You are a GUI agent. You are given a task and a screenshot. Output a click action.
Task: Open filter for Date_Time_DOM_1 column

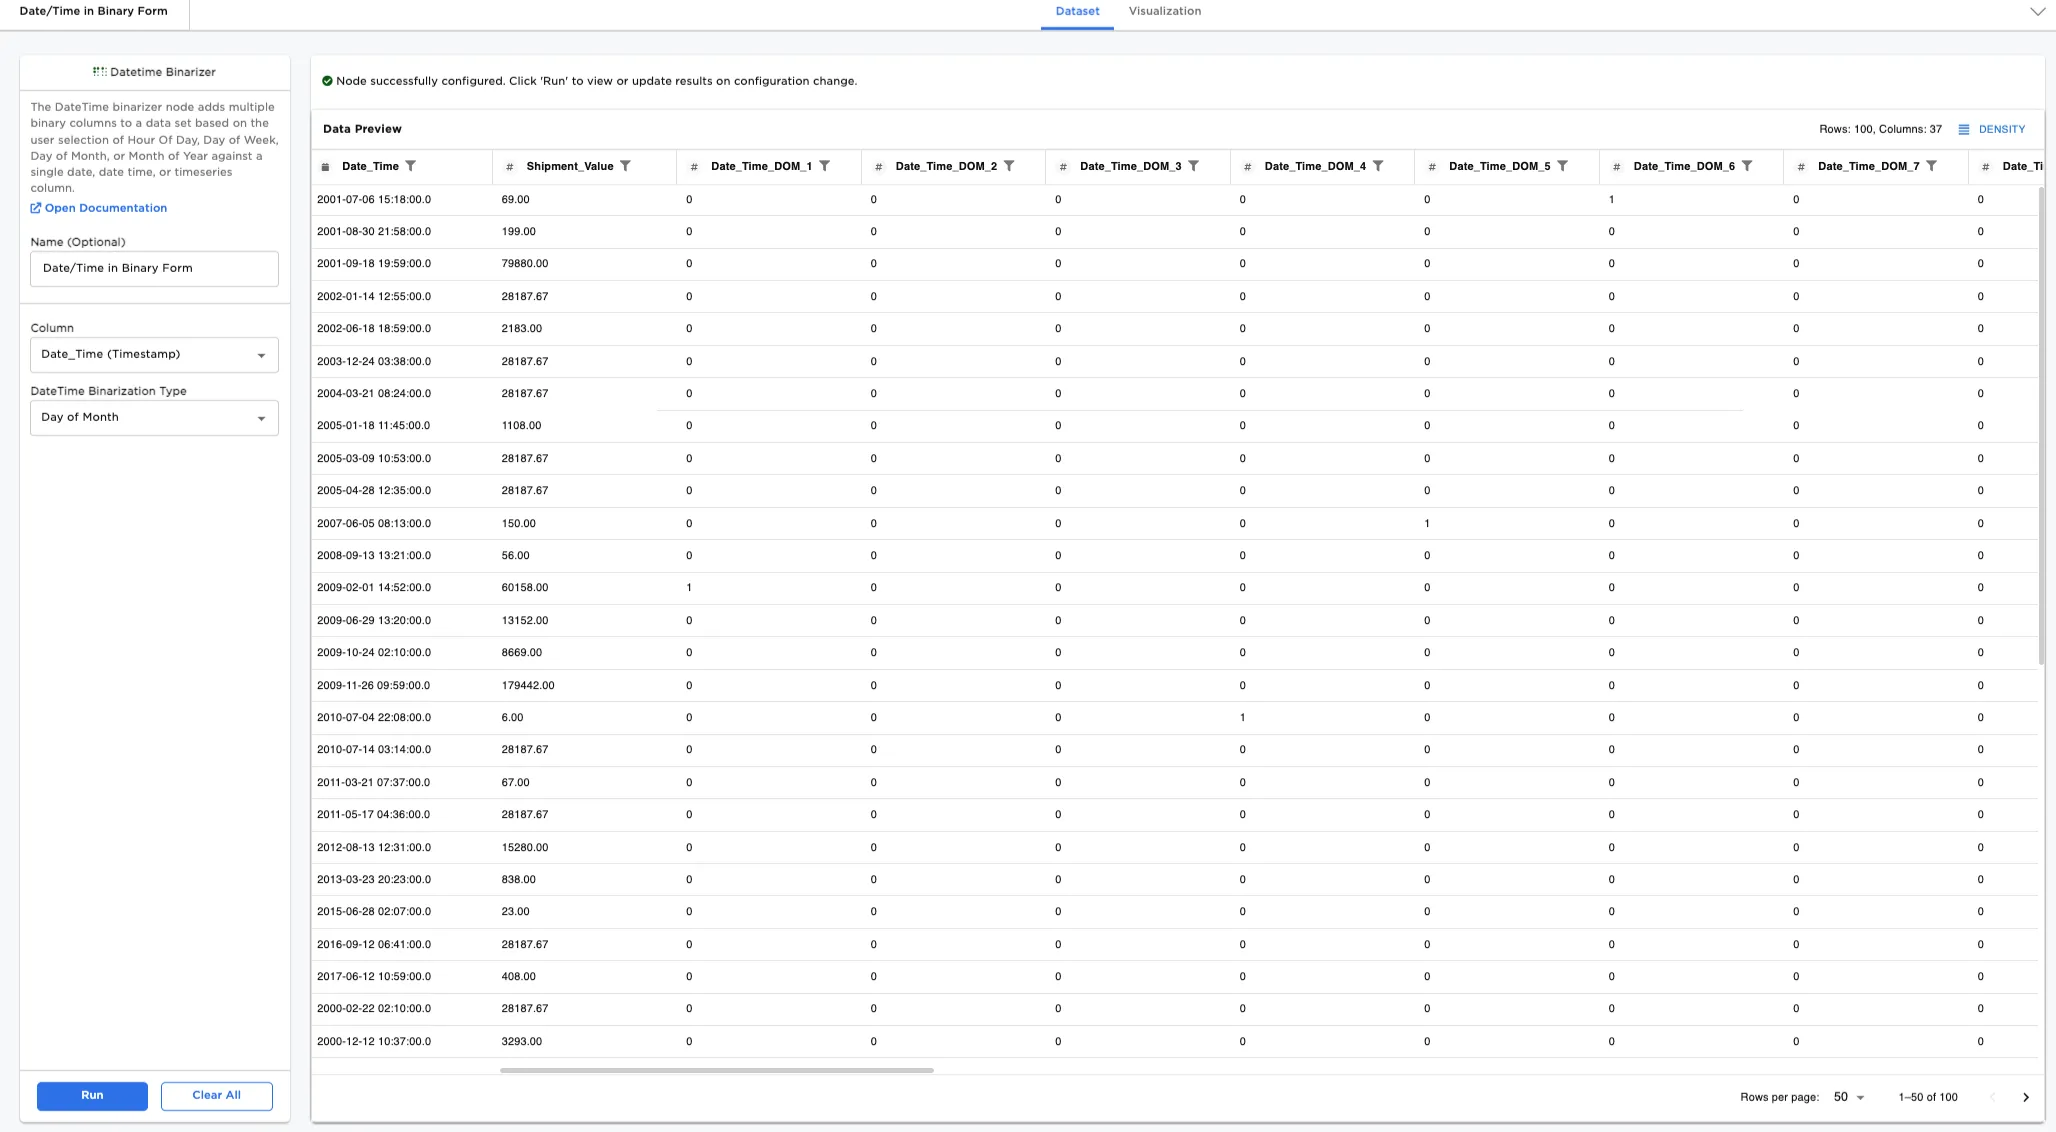824,166
